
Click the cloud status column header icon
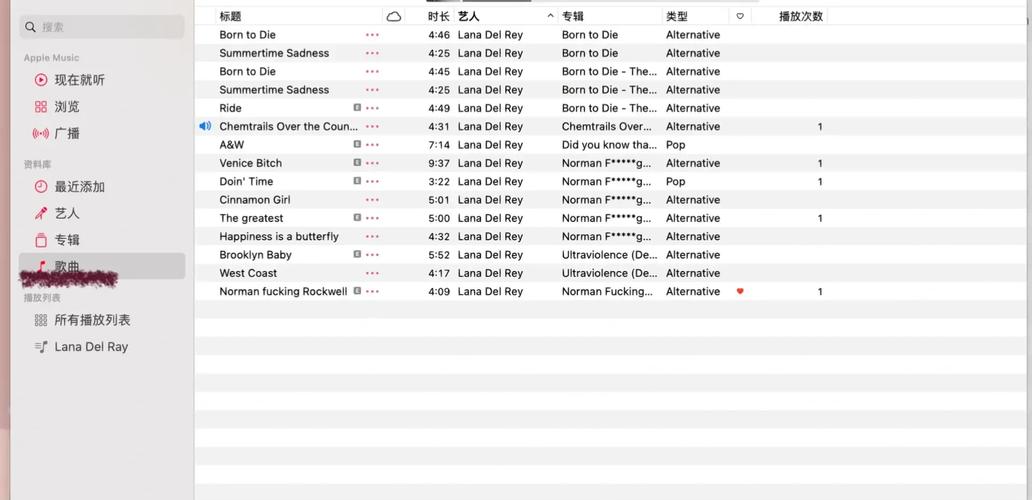coord(394,16)
